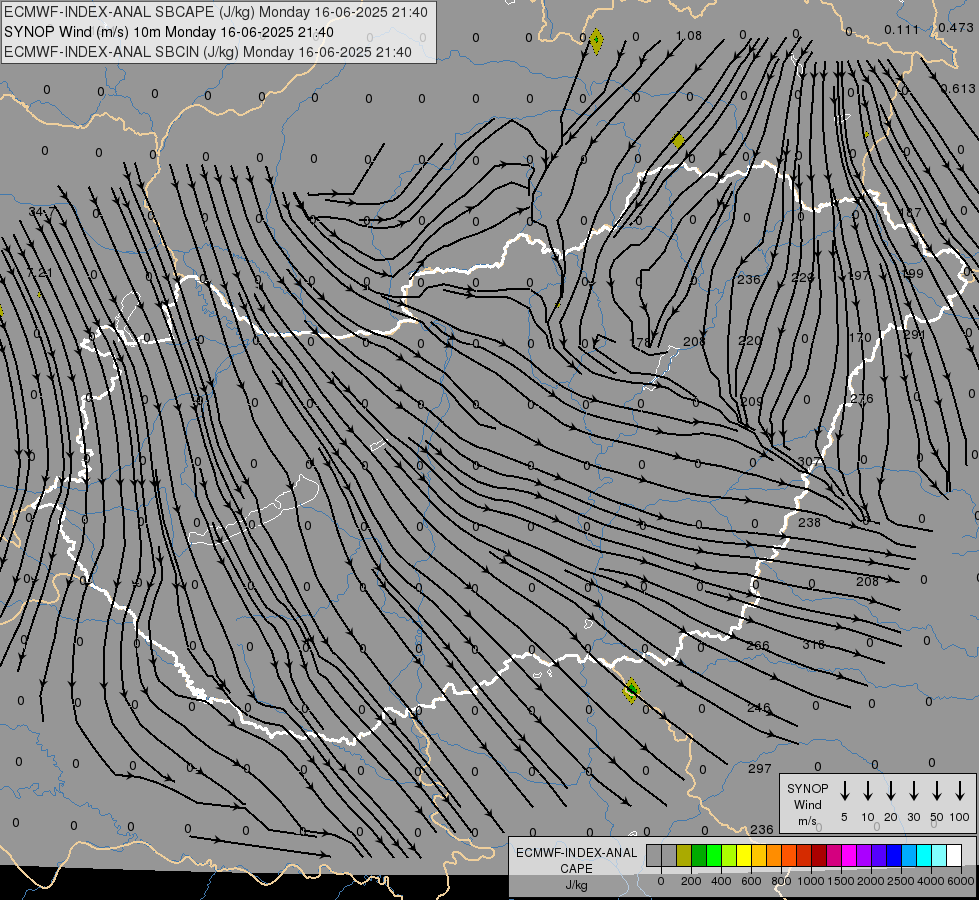979x900 pixels.
Task: Click the 2500 tick label on CAPE scale
Action: tap(901, 881)
